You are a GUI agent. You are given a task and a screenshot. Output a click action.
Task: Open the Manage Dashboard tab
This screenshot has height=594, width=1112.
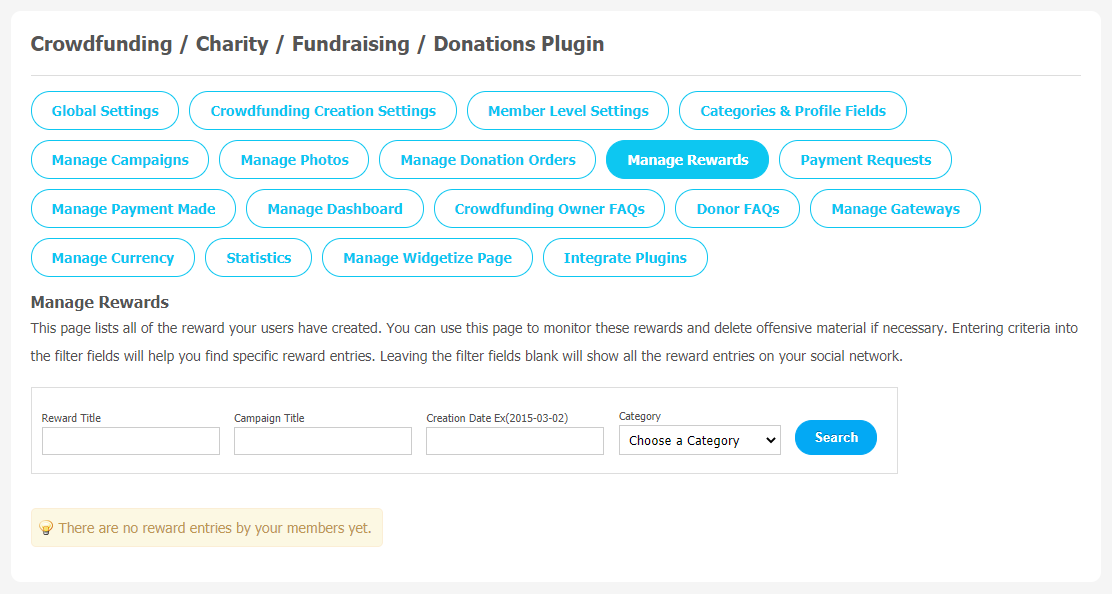click(x=335, y=208)
